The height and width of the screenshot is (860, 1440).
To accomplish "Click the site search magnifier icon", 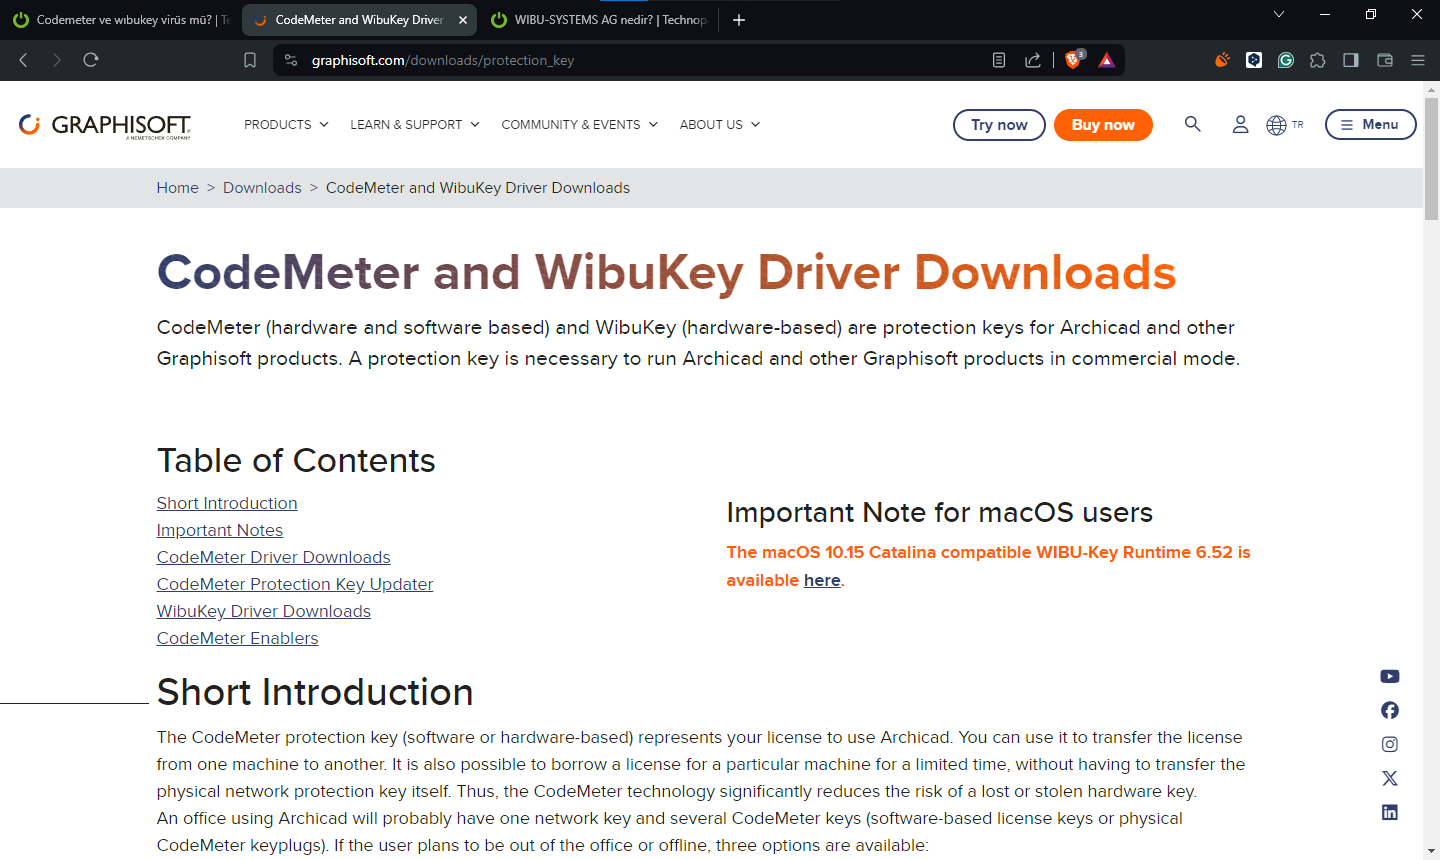I will point(1192,124).
